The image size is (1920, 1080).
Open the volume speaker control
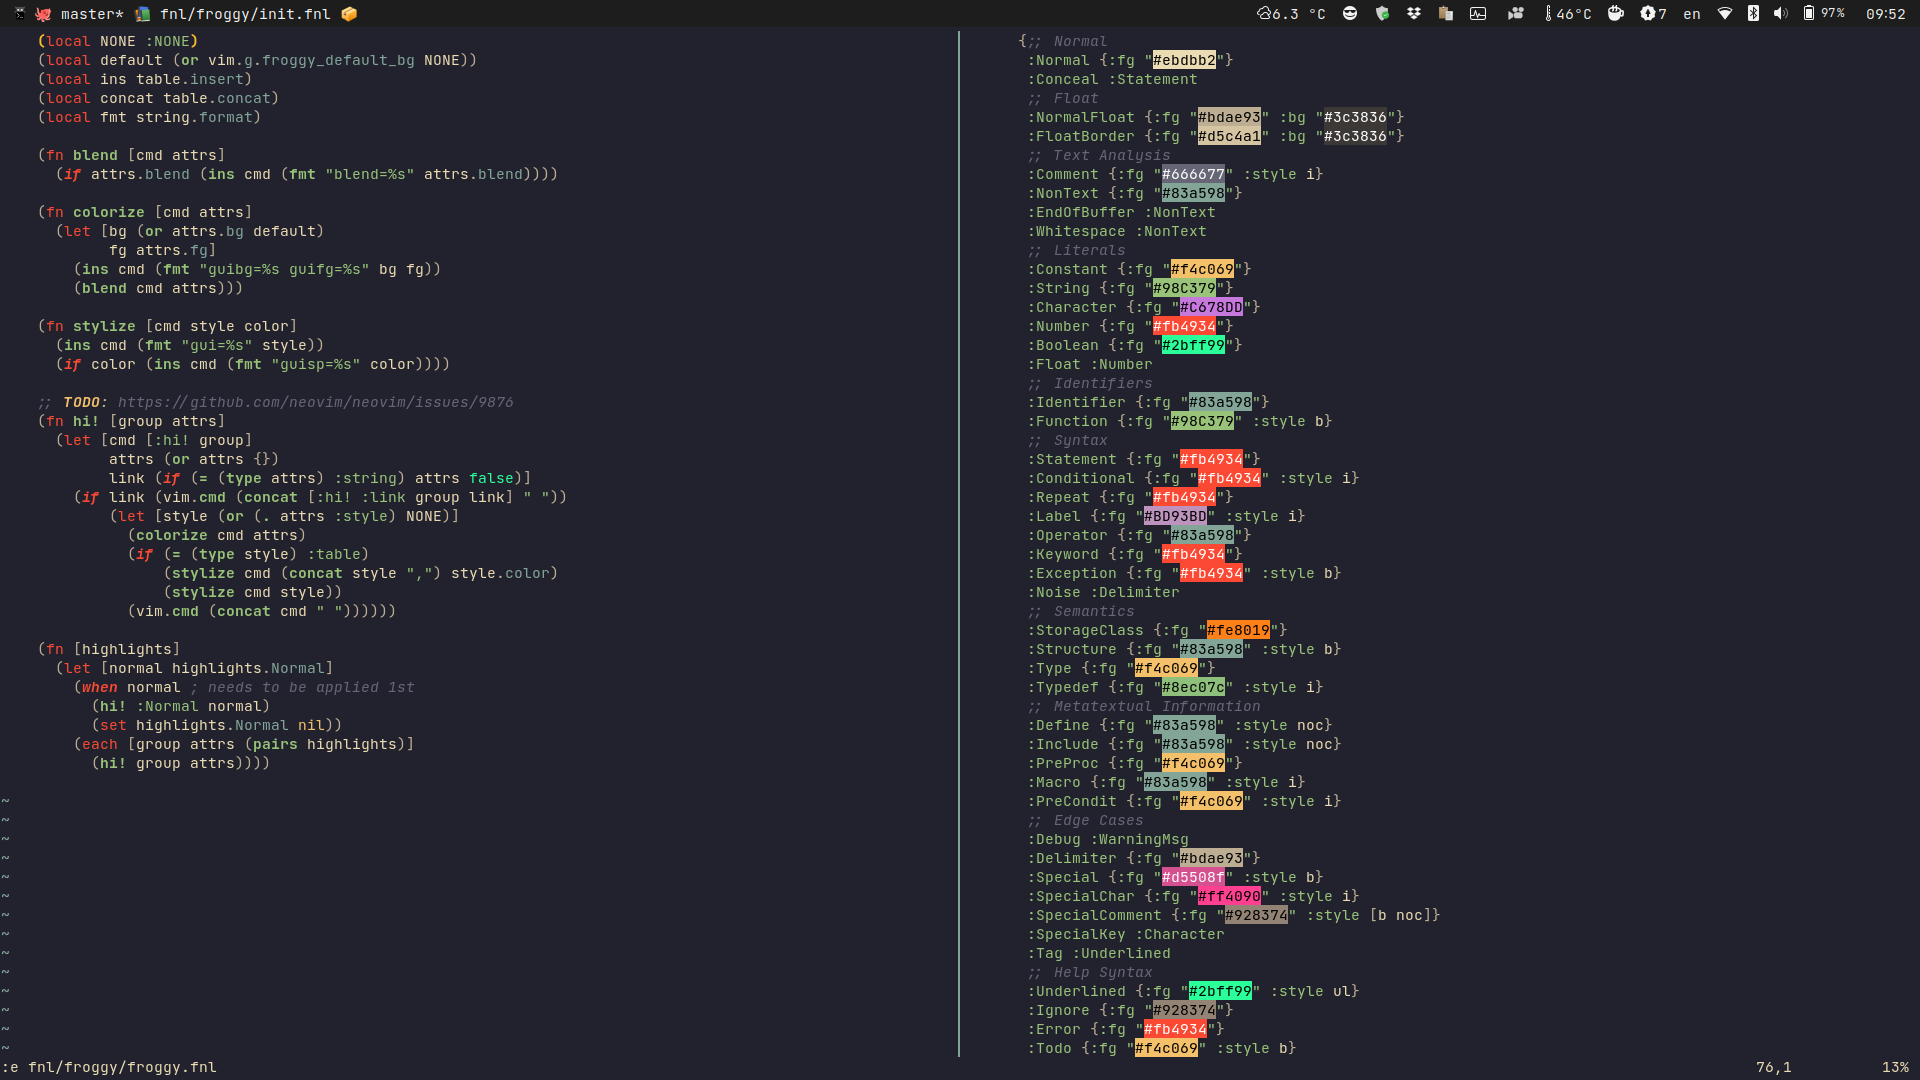point(1781,14)
